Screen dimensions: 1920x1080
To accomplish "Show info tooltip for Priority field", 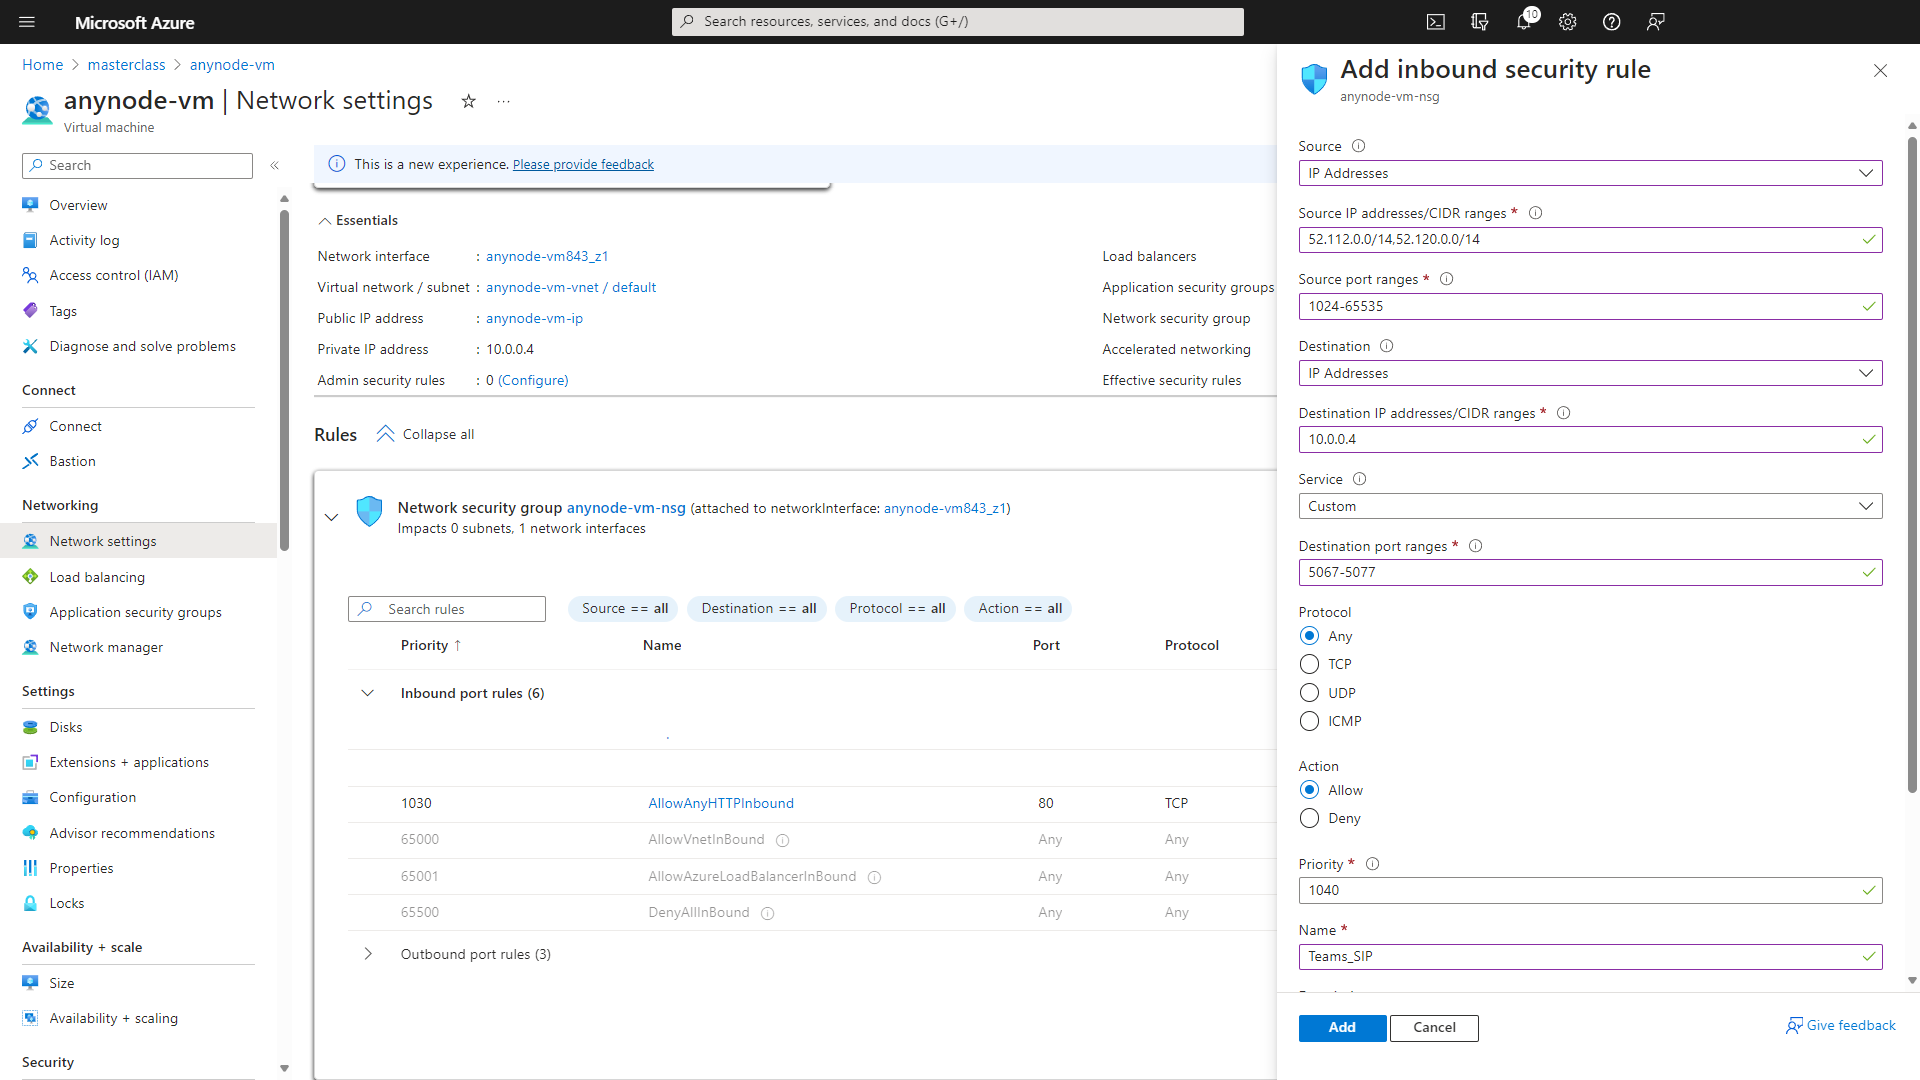I will point(1372,864).
